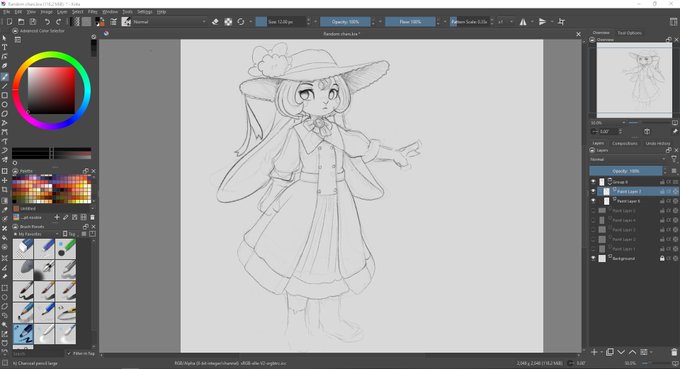Adjust the layer Opacity slider

(625, 171)
